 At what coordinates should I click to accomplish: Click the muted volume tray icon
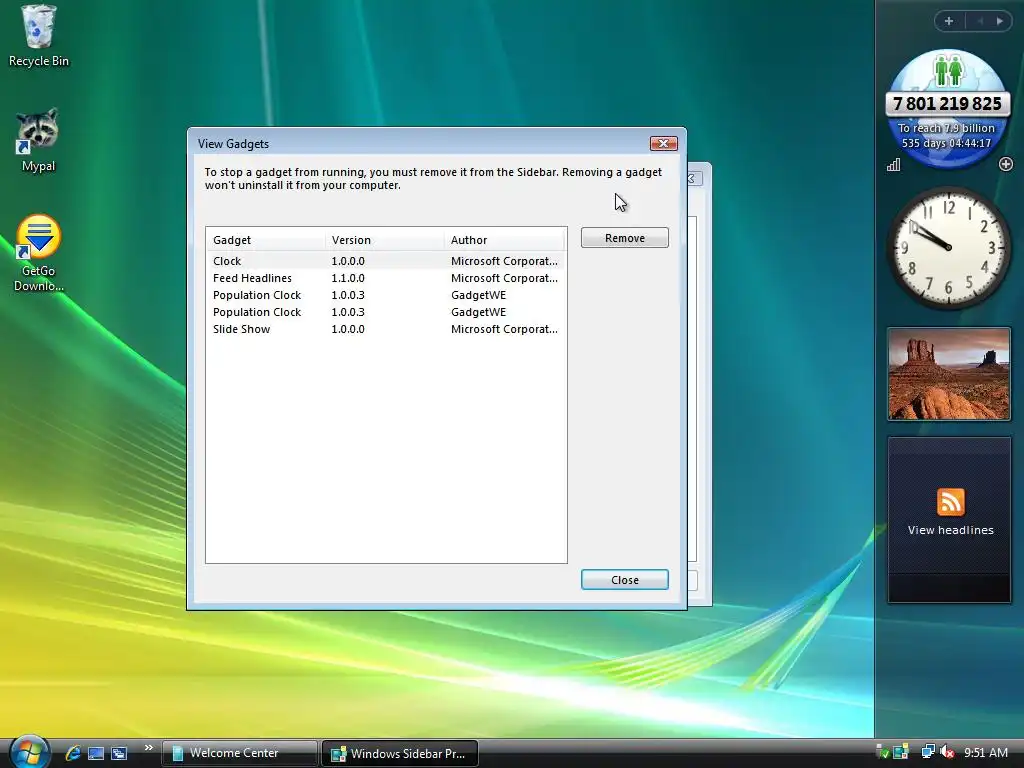947,753
